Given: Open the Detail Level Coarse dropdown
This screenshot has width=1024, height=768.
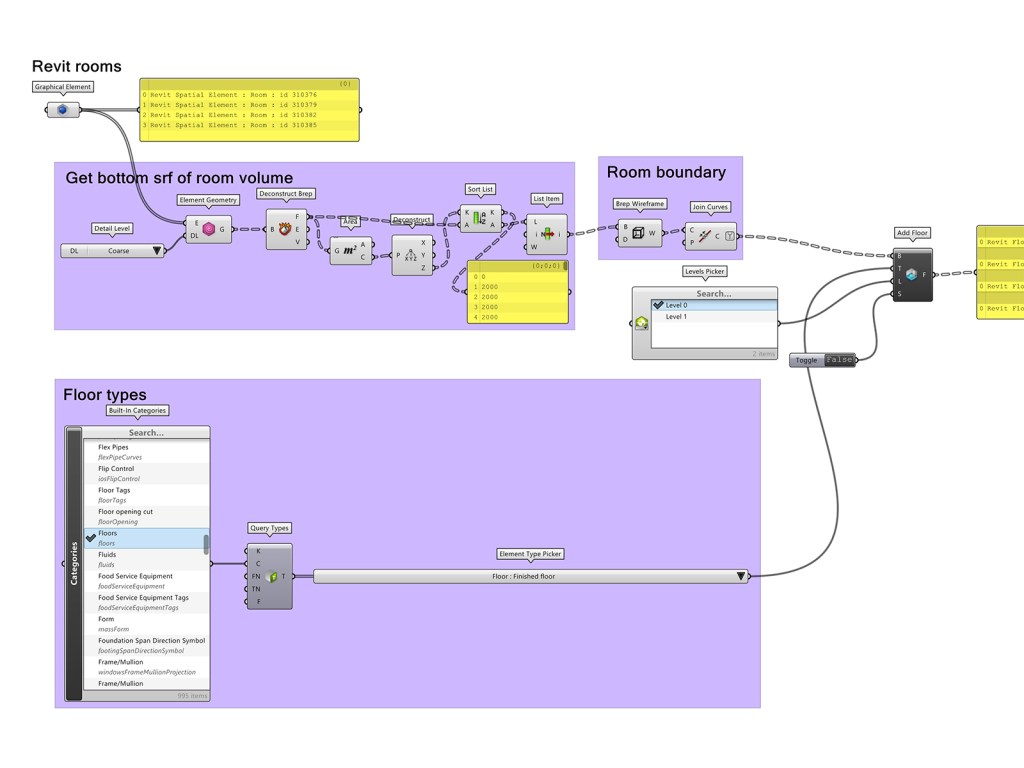Looking at the screenshot, I should coord(157,251).
